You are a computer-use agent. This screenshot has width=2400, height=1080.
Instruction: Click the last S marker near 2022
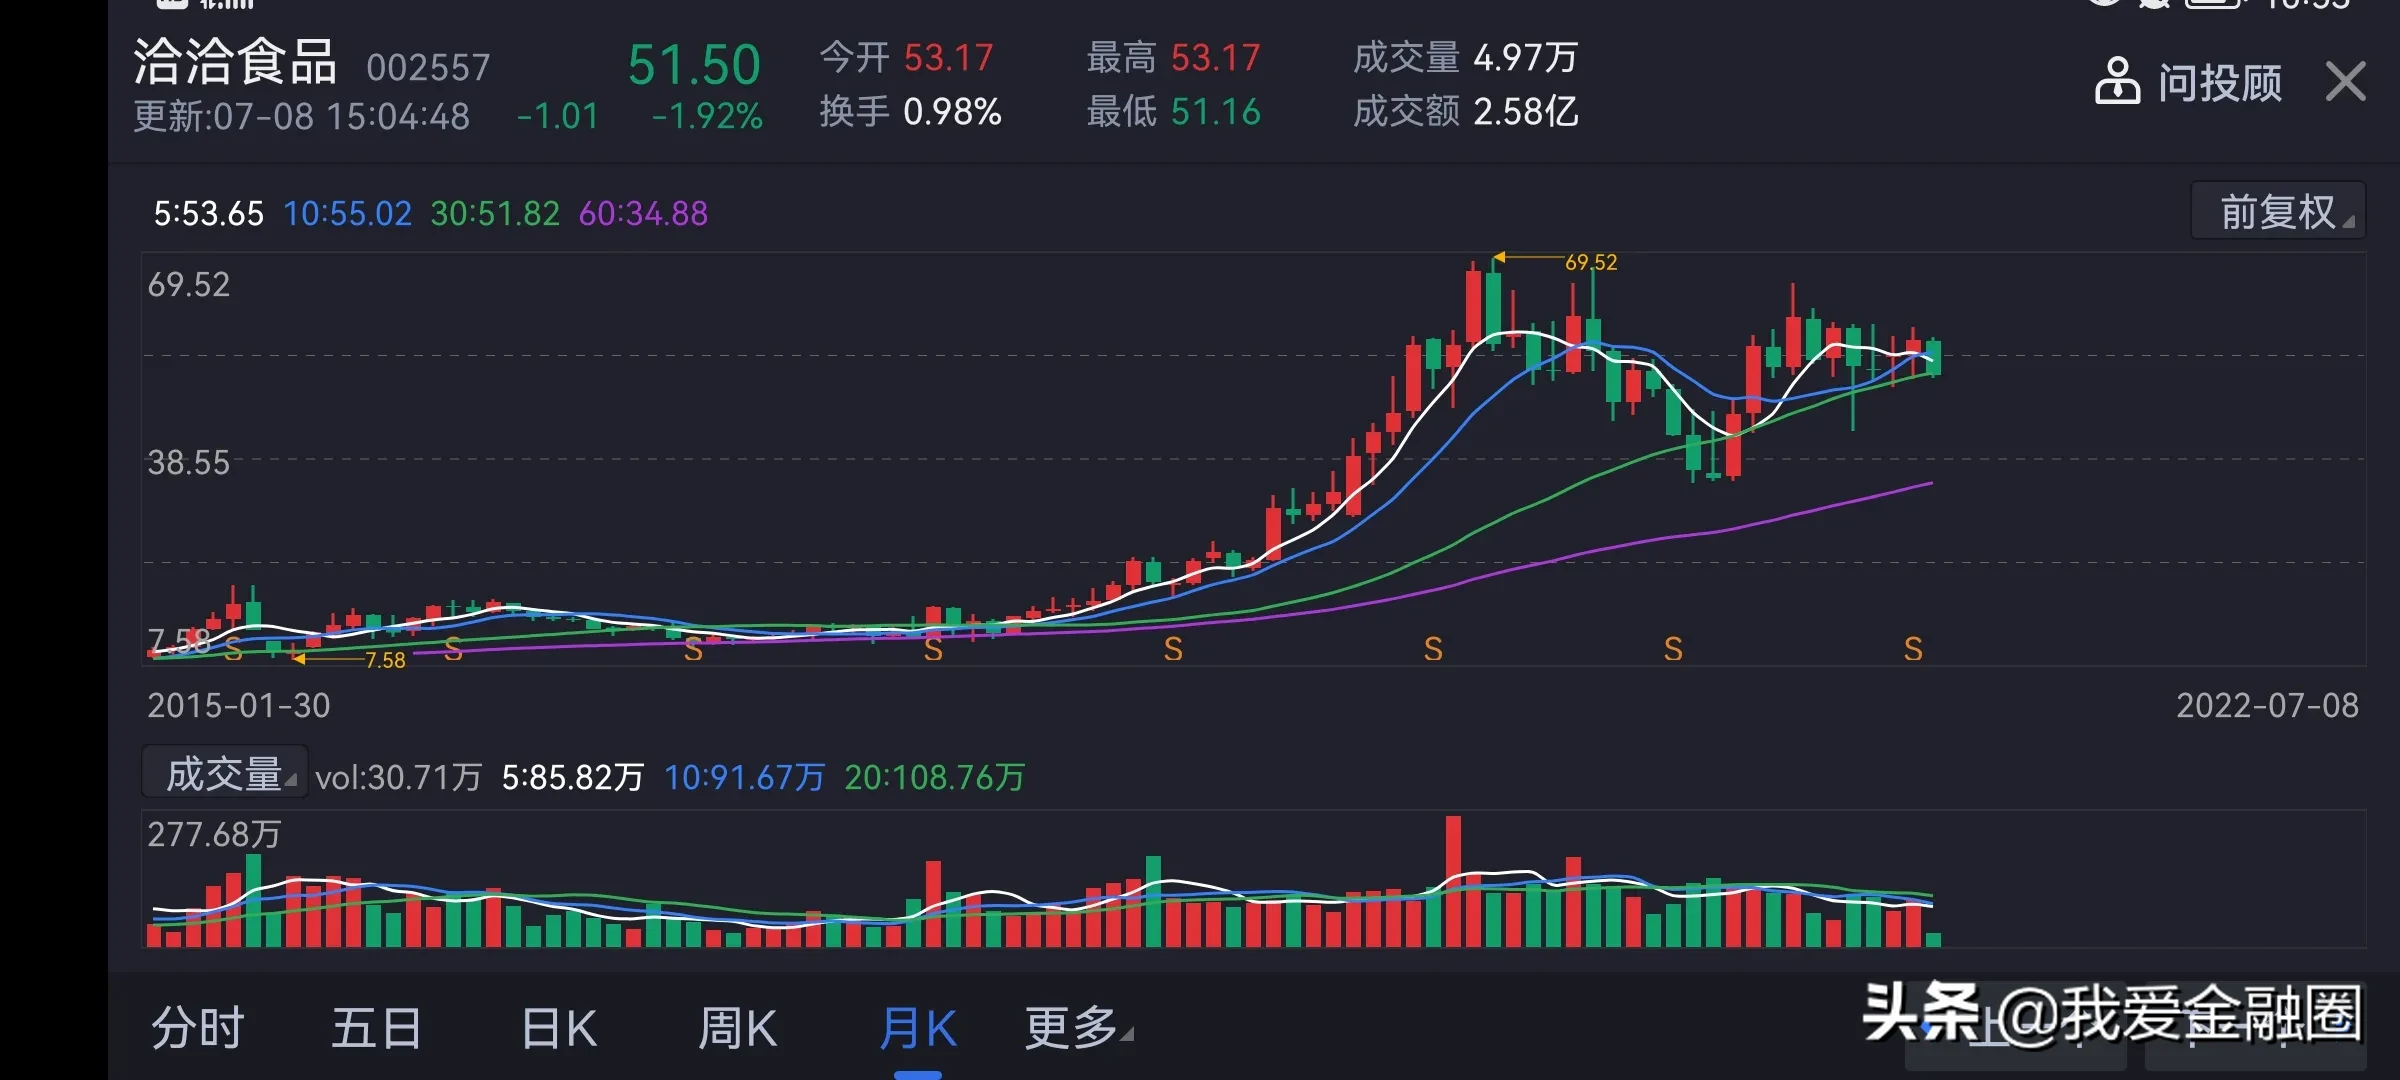(1912, 650)
